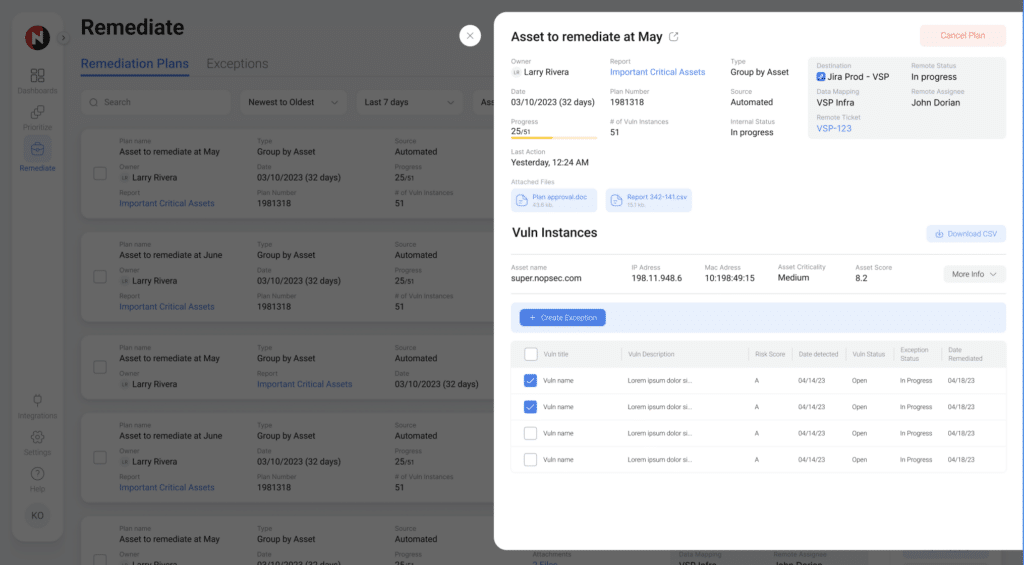The image size is (1024, 565).
Task: Check the third Vuln name row checkbox
Action: click(x=530, y=433)
